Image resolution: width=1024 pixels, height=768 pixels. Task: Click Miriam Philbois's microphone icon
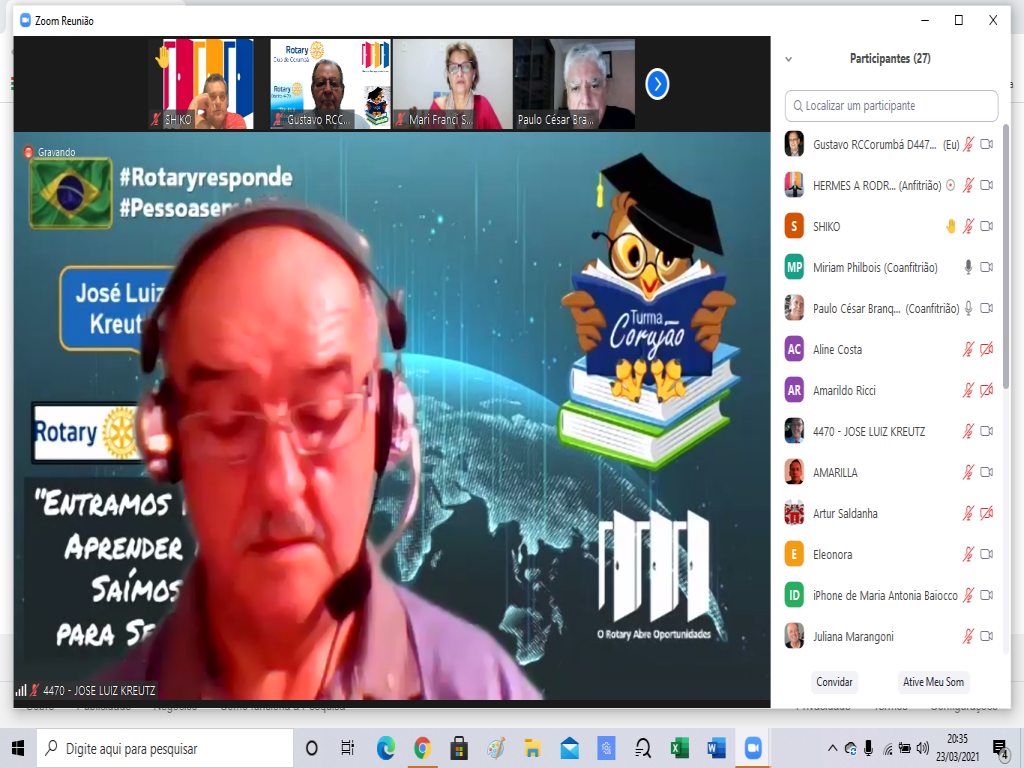tap(968, 268)
